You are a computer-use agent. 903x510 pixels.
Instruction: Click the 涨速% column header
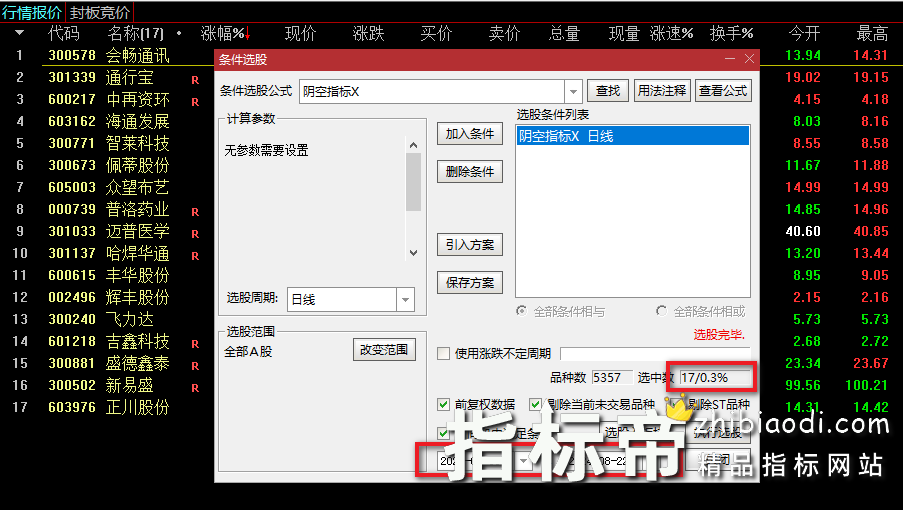pos(671,33)
